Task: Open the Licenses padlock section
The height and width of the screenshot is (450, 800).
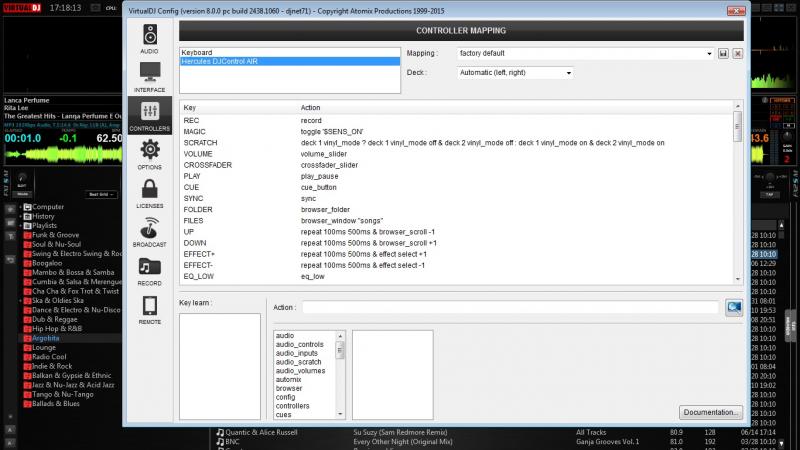Action: pos(149,193)
